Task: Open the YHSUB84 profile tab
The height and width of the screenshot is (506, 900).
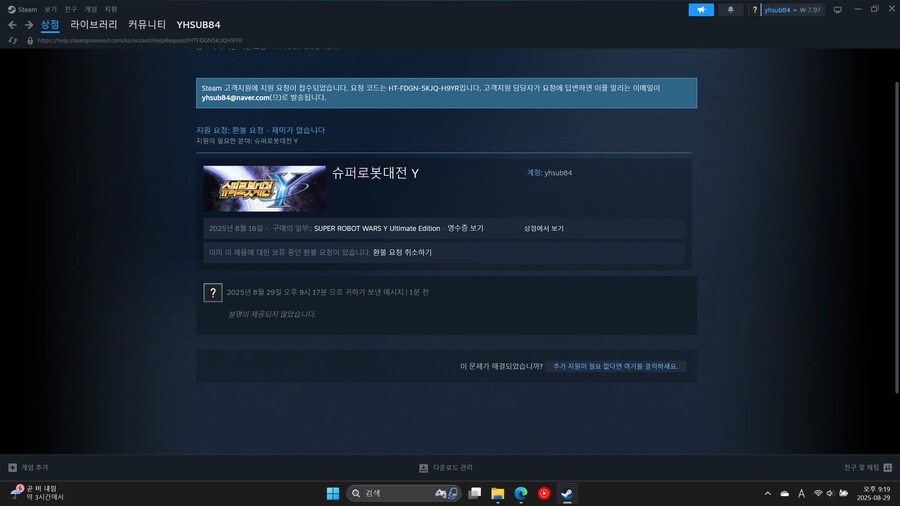Action: click(x=198, y=25)
